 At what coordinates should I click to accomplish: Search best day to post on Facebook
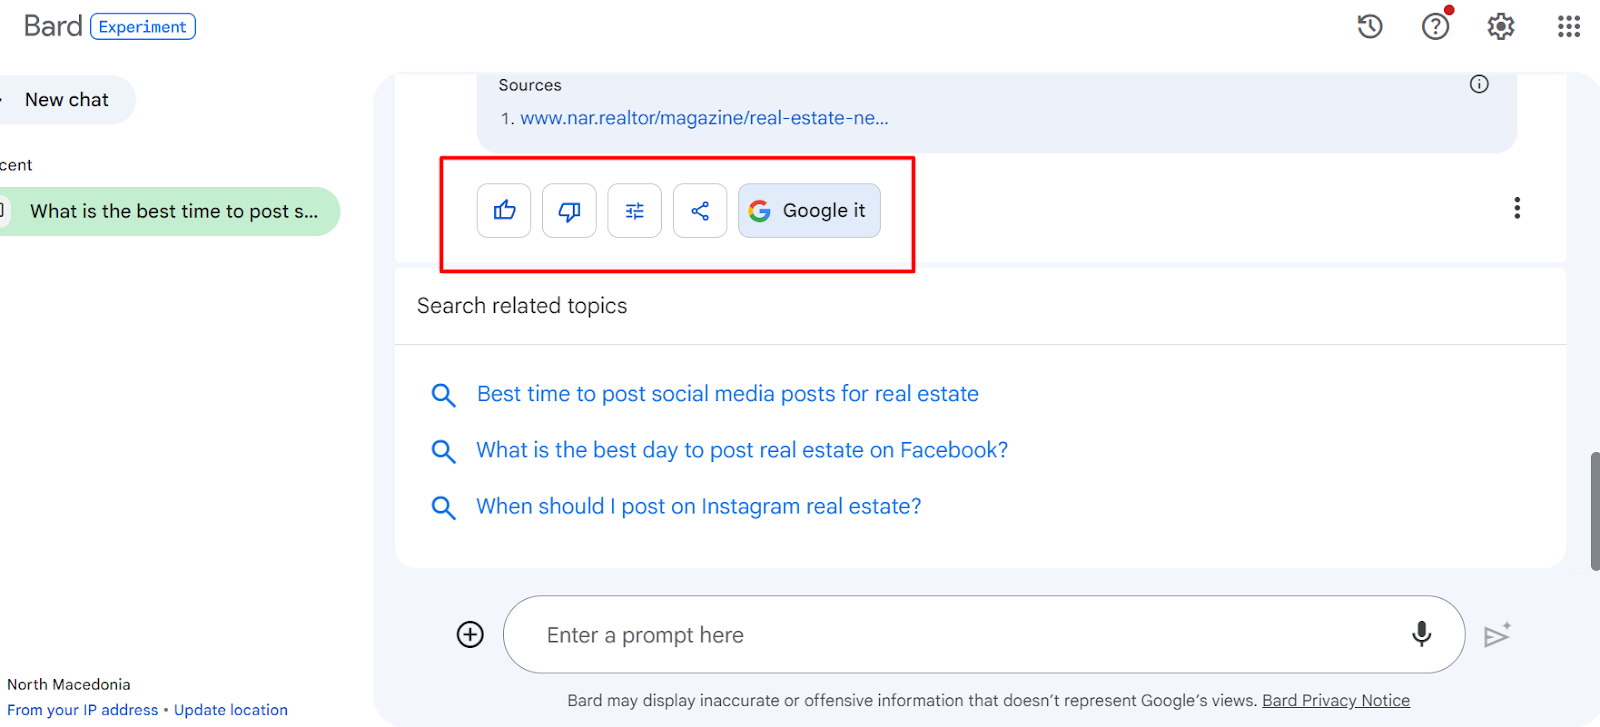pyautogui.click(x=742, y=450)
